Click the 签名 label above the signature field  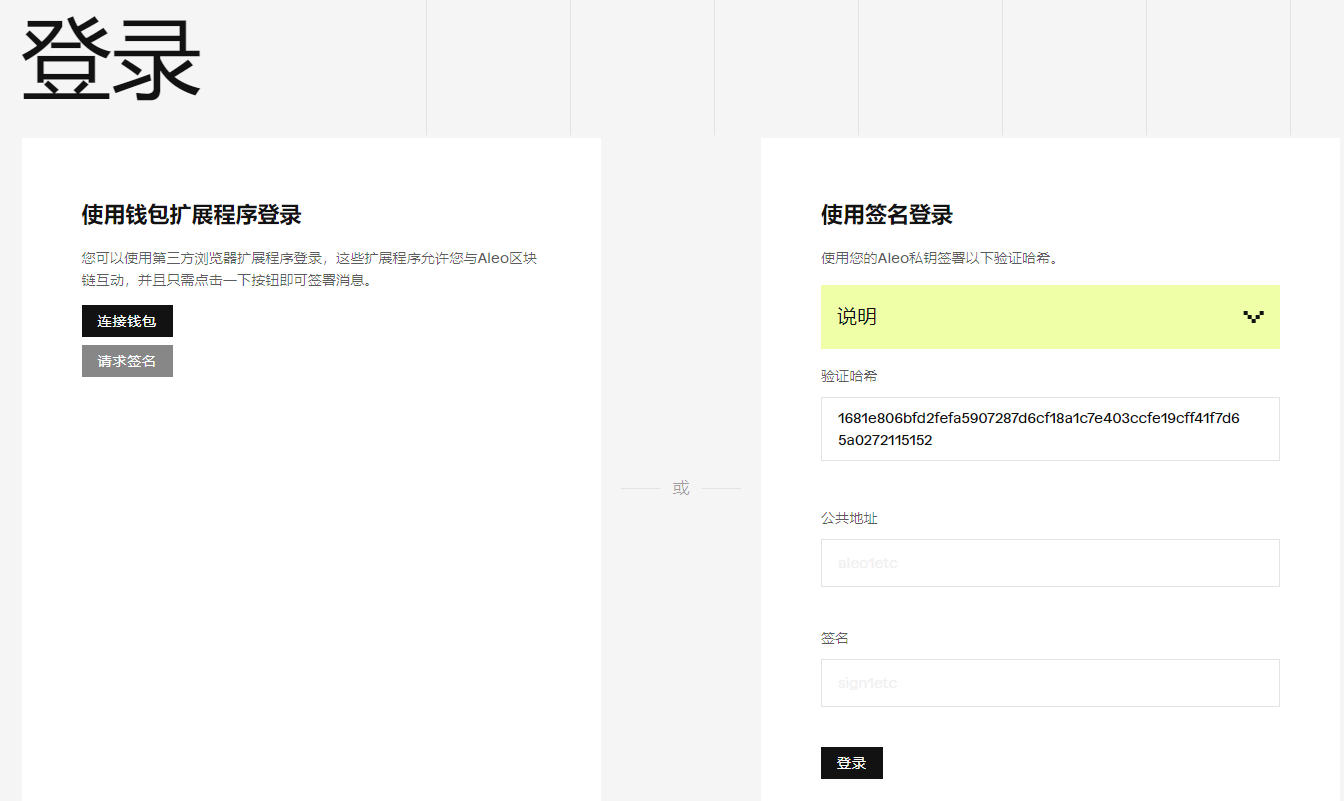835,638
